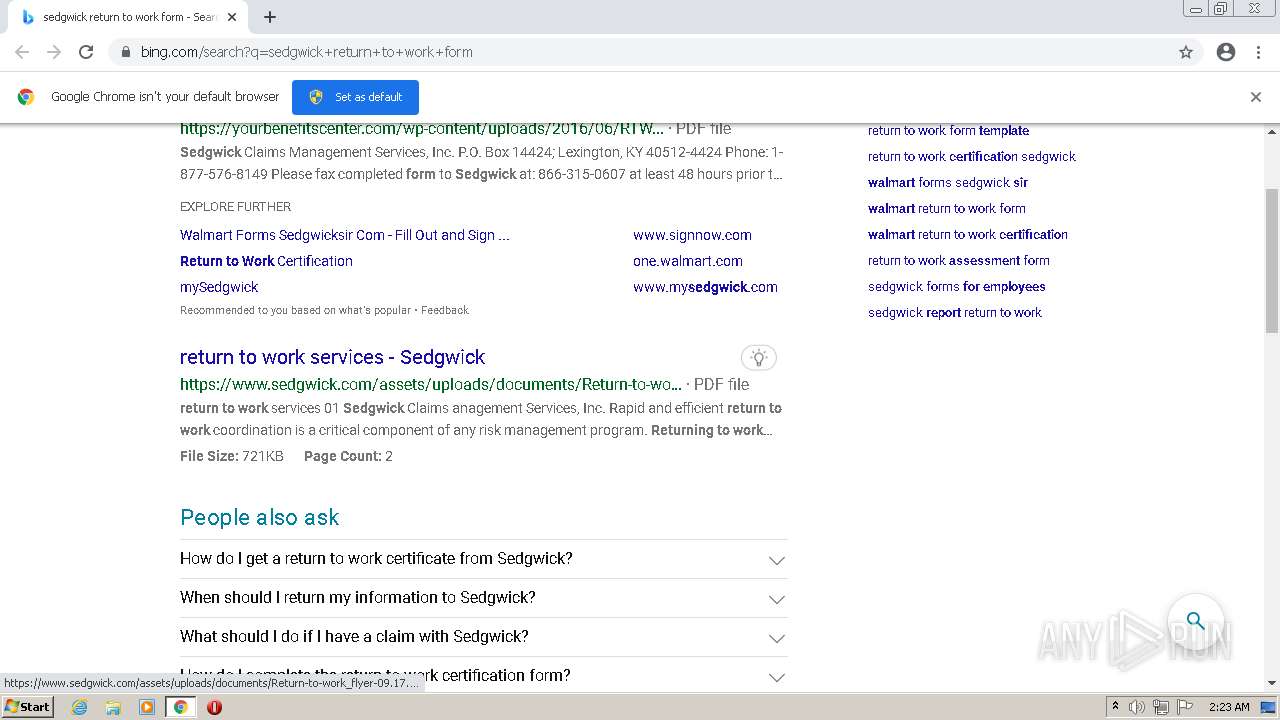Open 'return to work services - Sedgwick' result

(332, 357)
